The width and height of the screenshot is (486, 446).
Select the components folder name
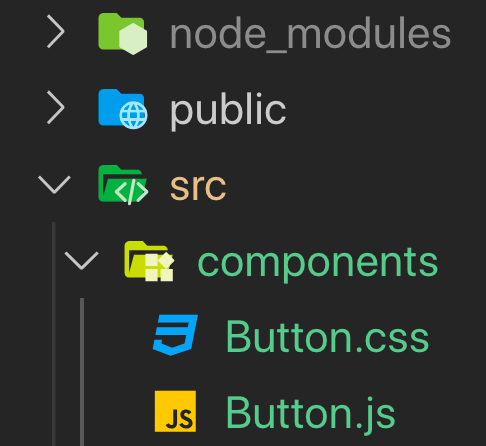[318, 264]
